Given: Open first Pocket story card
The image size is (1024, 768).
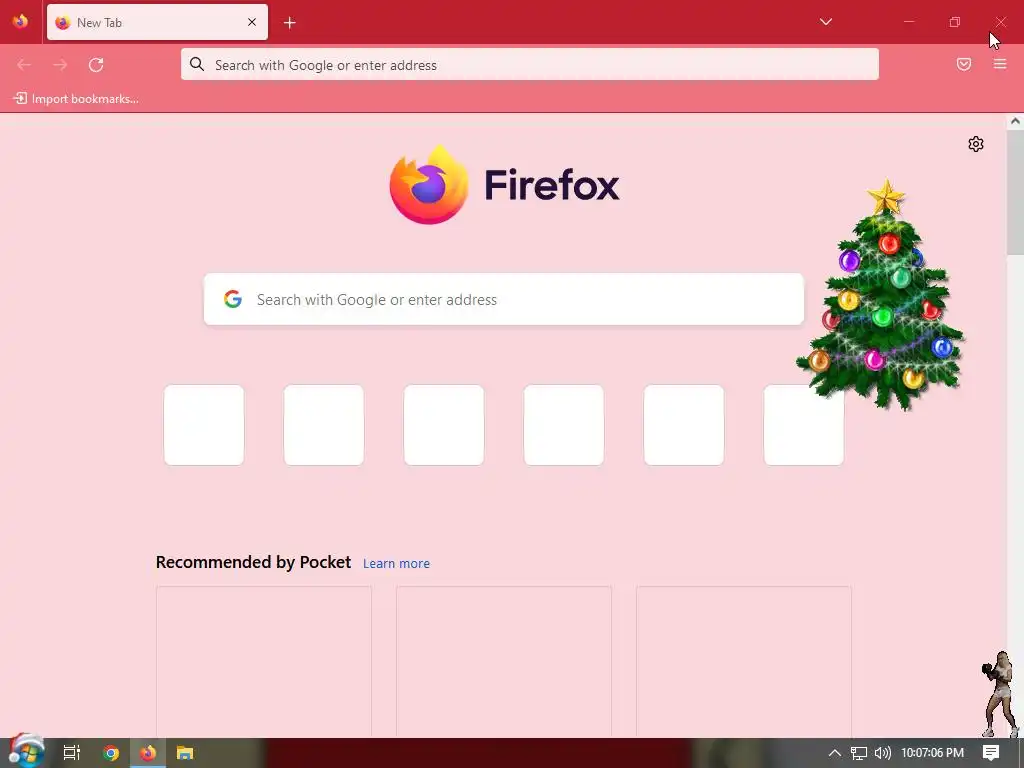Looking at the screenshot, I should coord(264,662).
